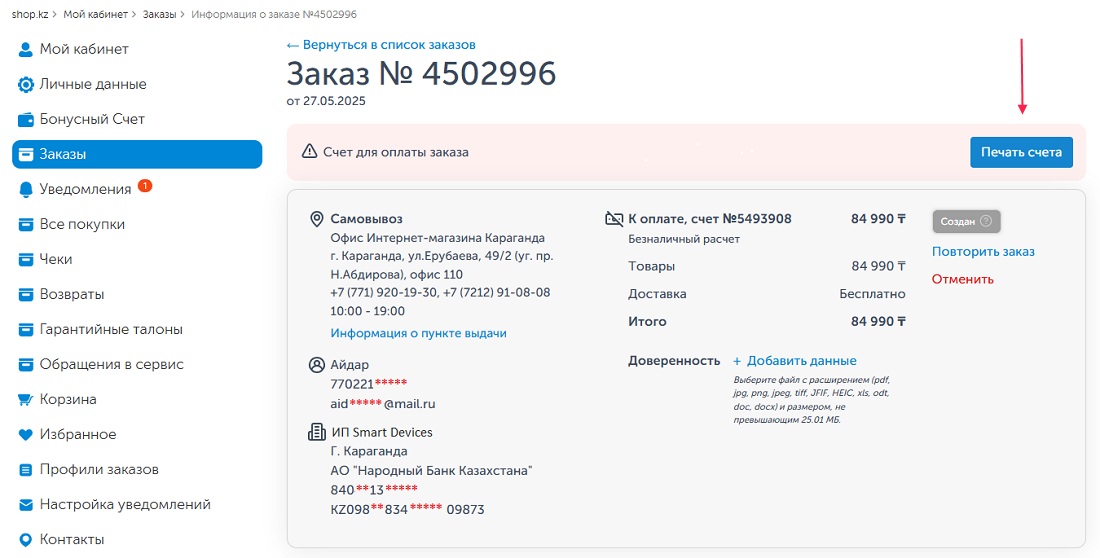Click the Корзина cart icon
1100x558 pixels.
[26, 399]
